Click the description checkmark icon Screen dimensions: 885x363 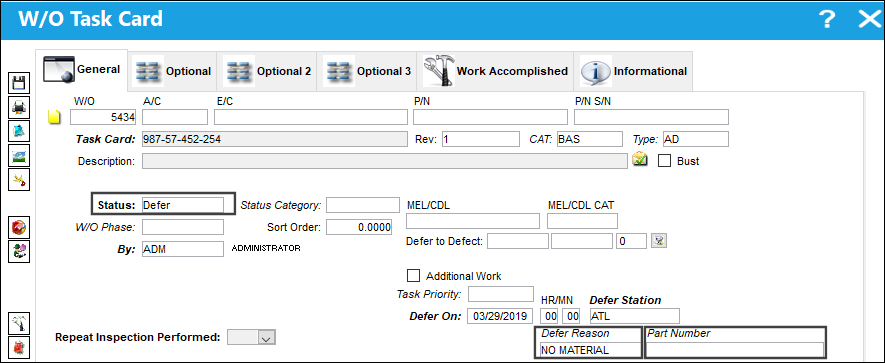[639, 160]
